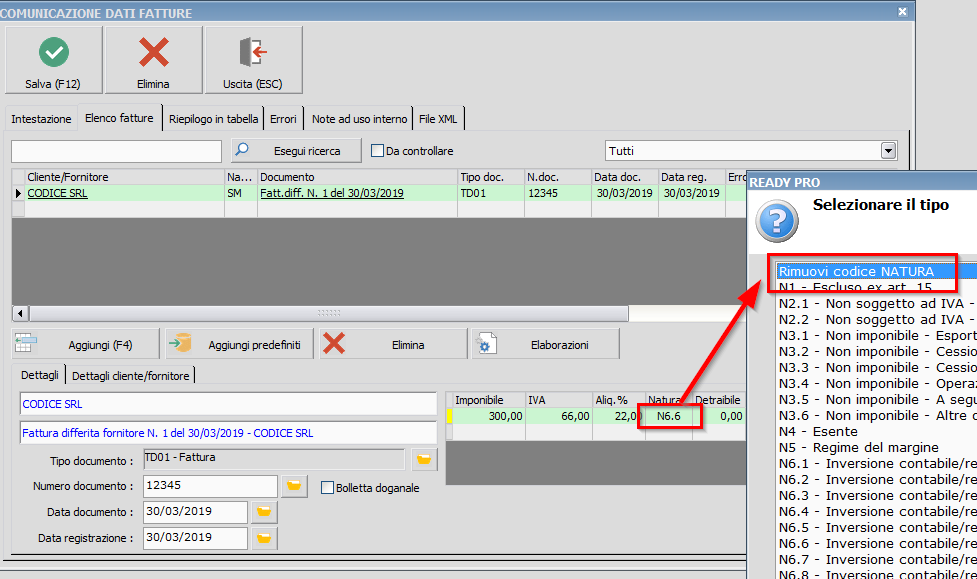Open the Dettagli cliente/fornitore sub-tab

[x=130, y=375]
